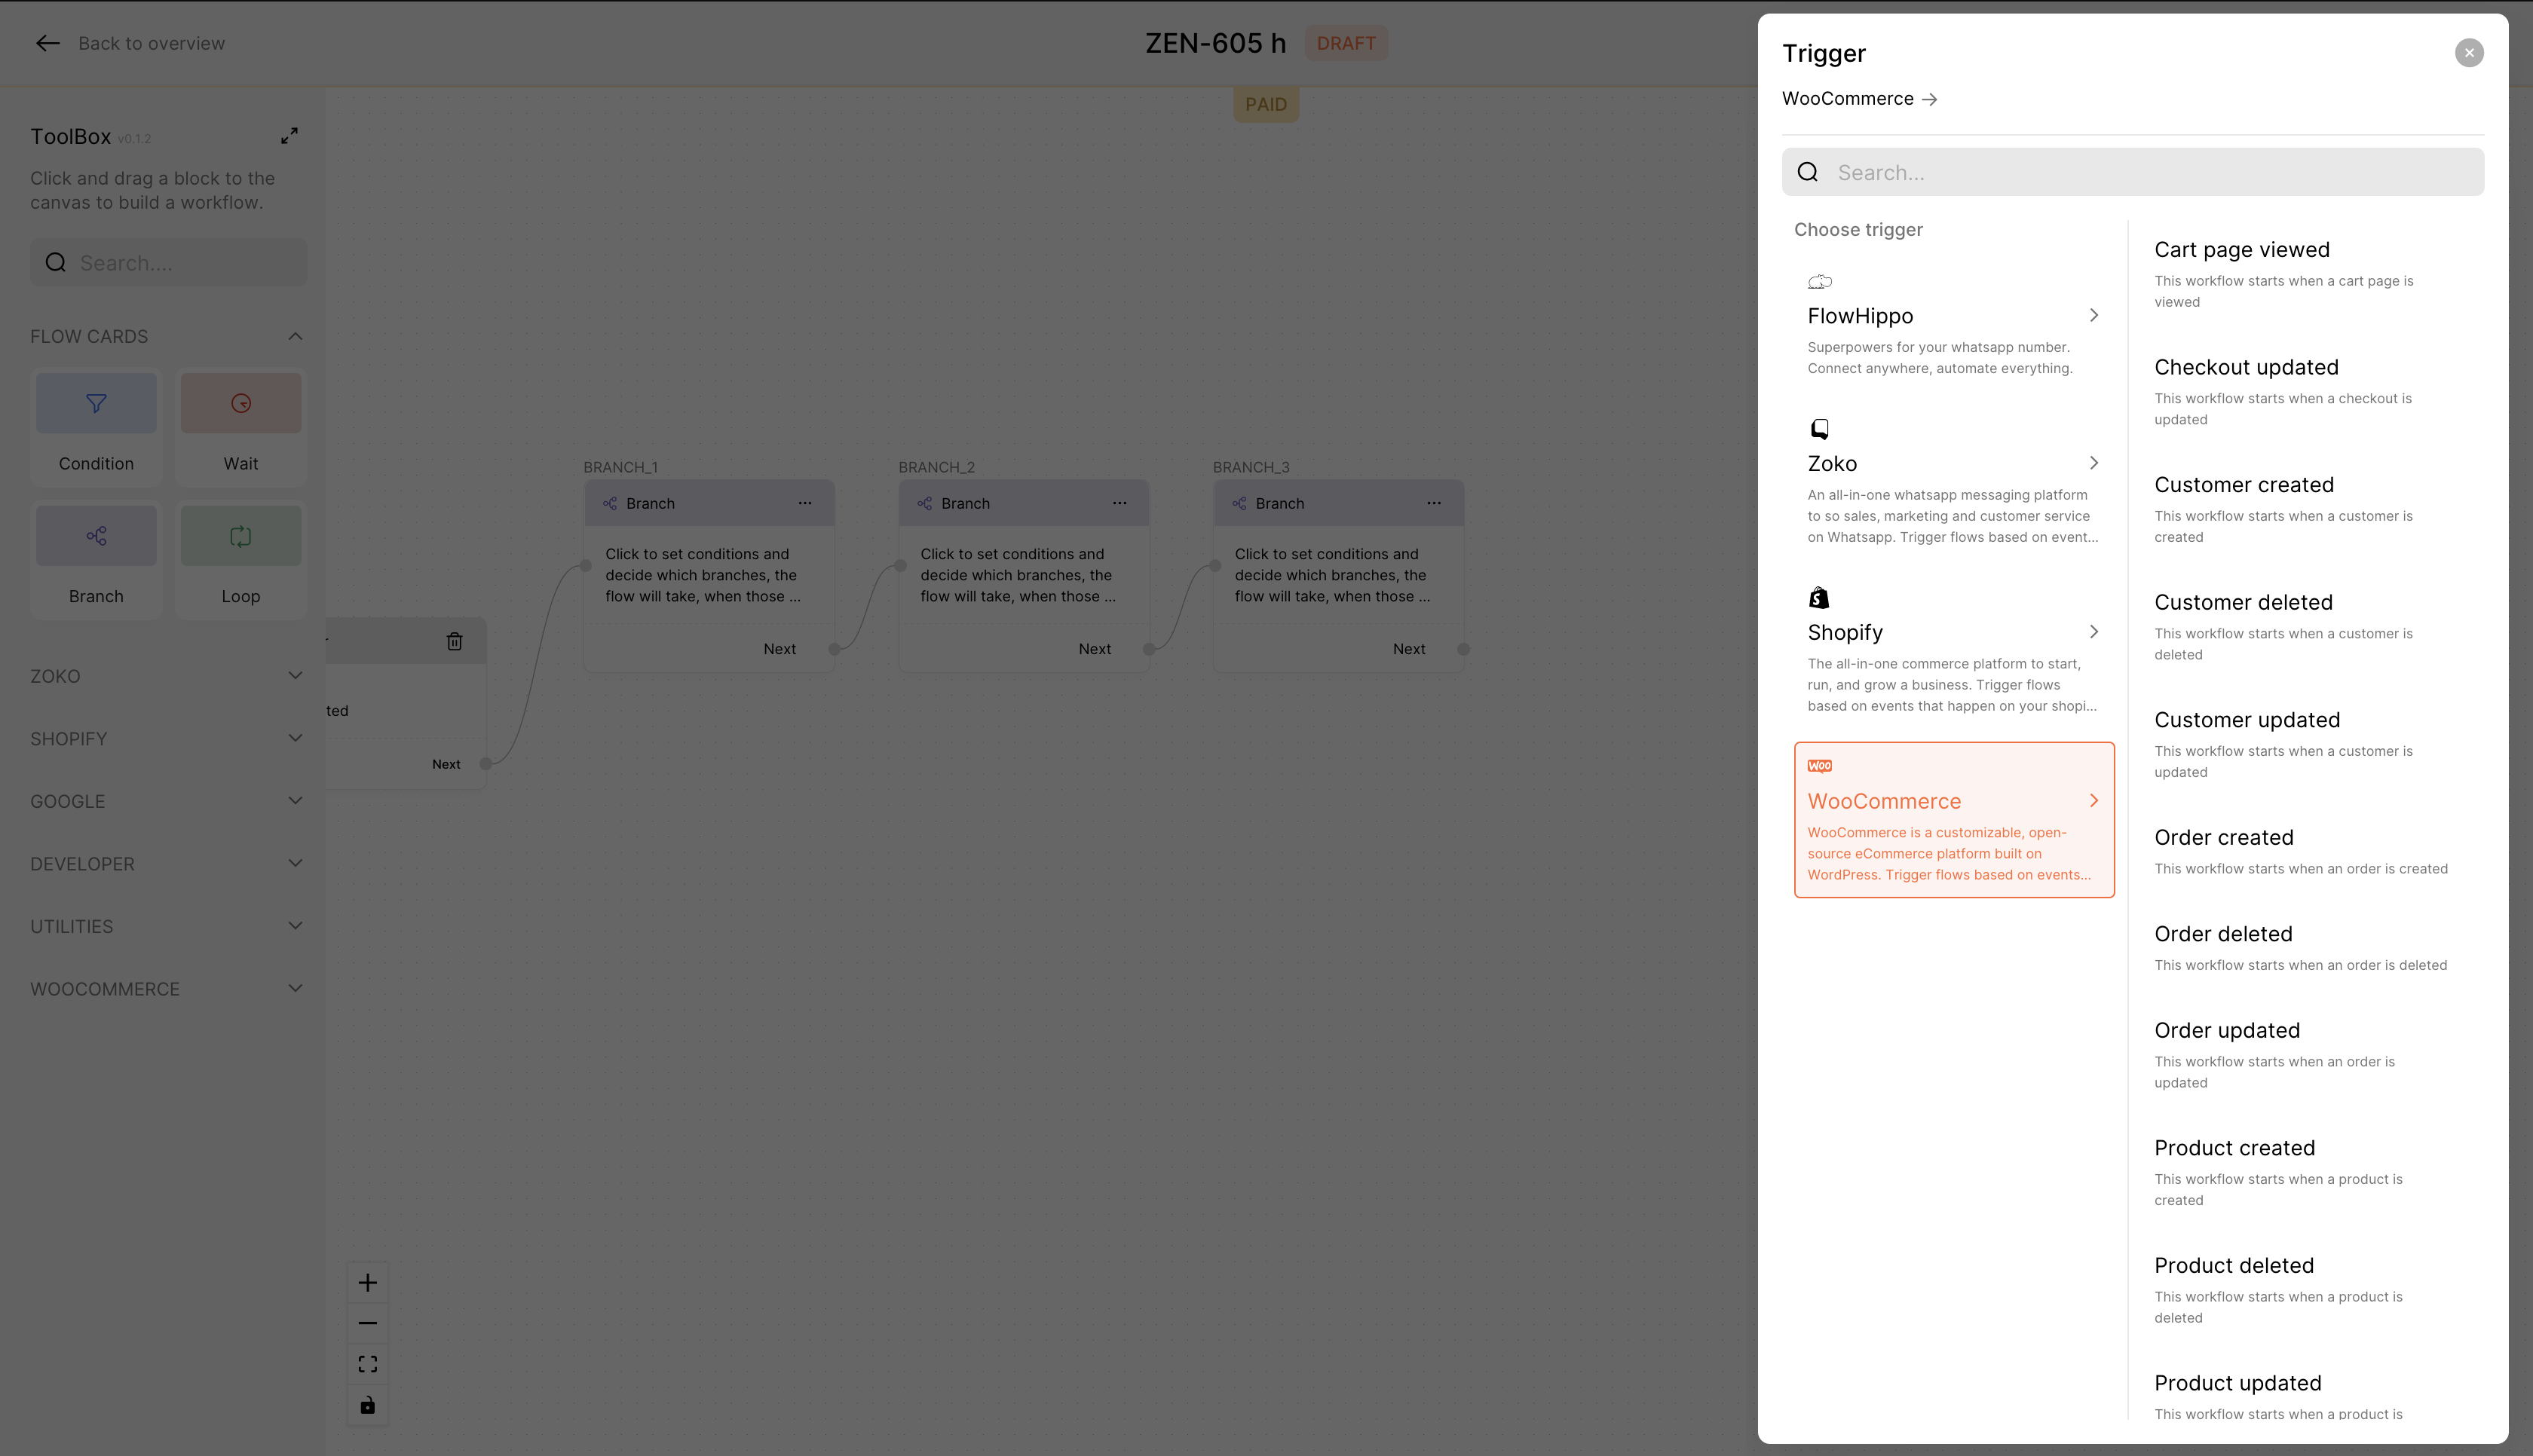Click the BRANCH_3 Next output connector
This screenshot has width=2533, height=1456.
[1464, 649]
